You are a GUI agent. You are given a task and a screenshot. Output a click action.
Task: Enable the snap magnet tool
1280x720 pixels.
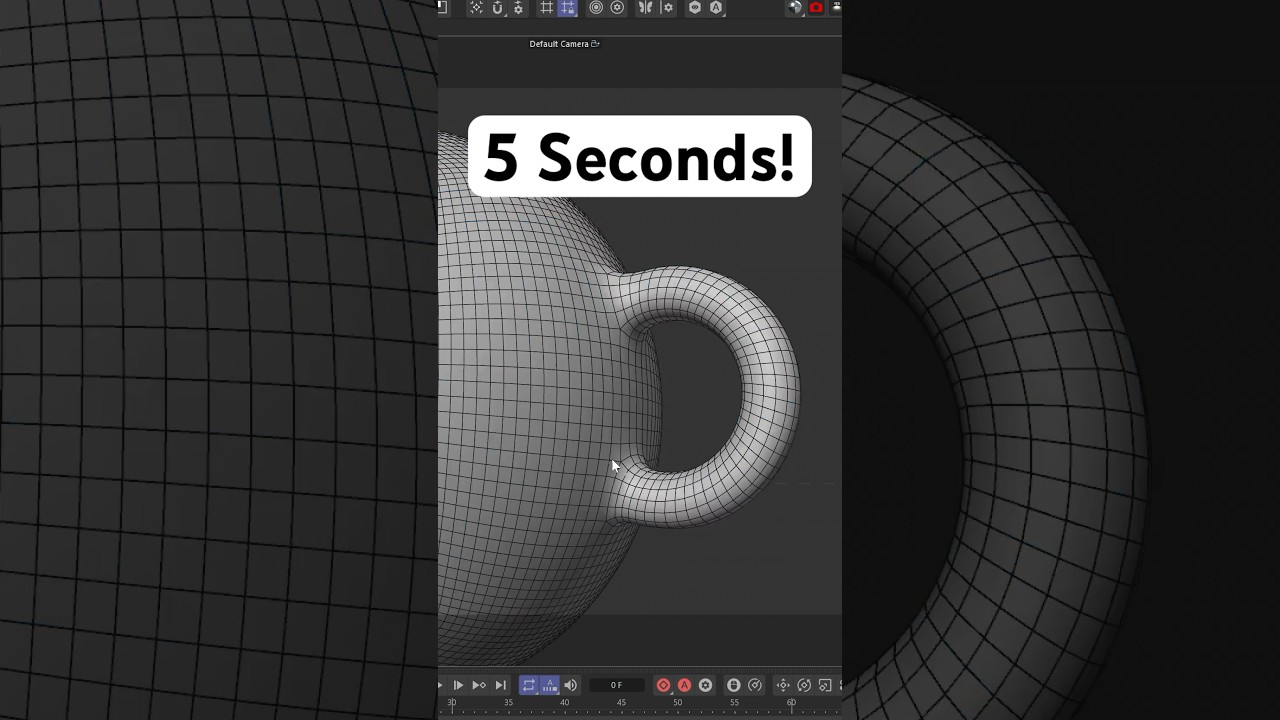click(497, 8)
